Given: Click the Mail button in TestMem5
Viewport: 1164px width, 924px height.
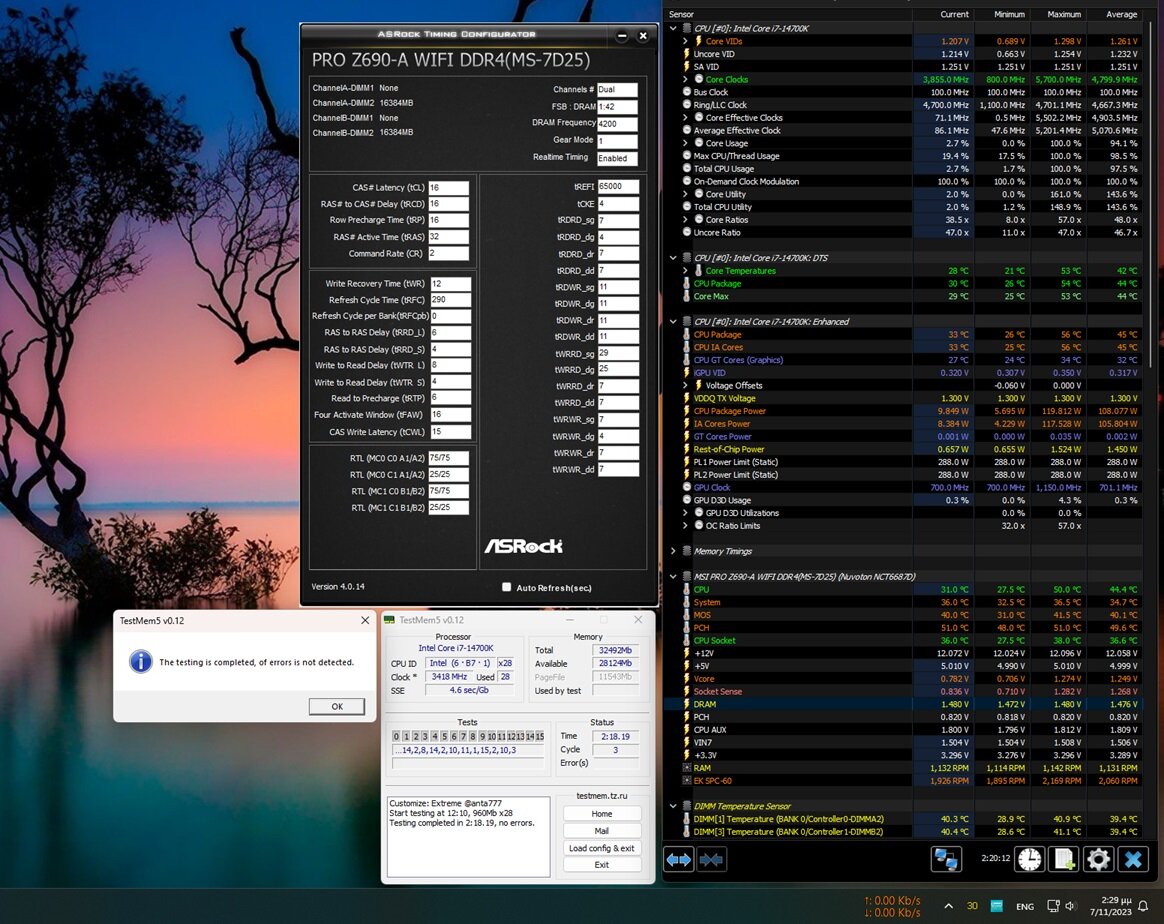Looking at the screenshot, I should click(601, 830).
